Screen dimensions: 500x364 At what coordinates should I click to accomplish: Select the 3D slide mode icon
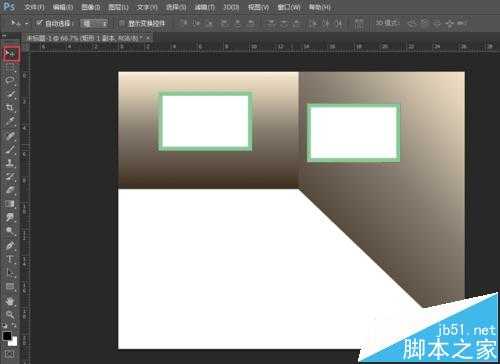pos(450,23)
